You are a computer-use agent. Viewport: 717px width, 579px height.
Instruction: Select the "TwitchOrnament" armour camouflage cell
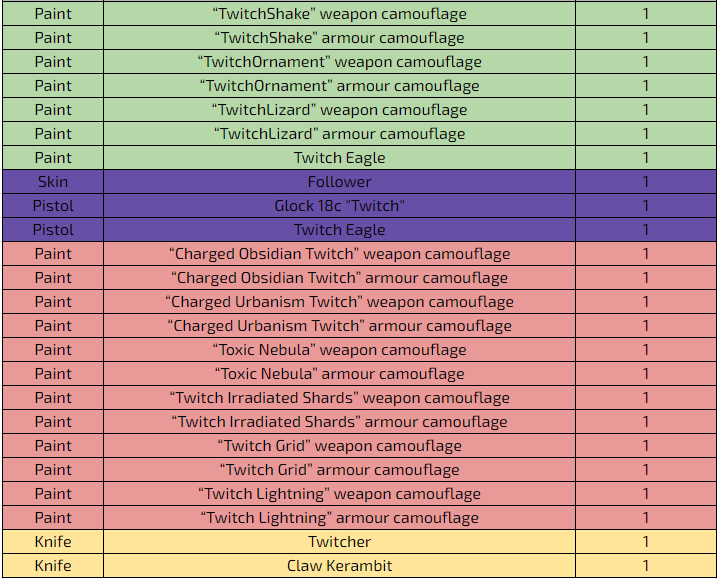[339, 86]
